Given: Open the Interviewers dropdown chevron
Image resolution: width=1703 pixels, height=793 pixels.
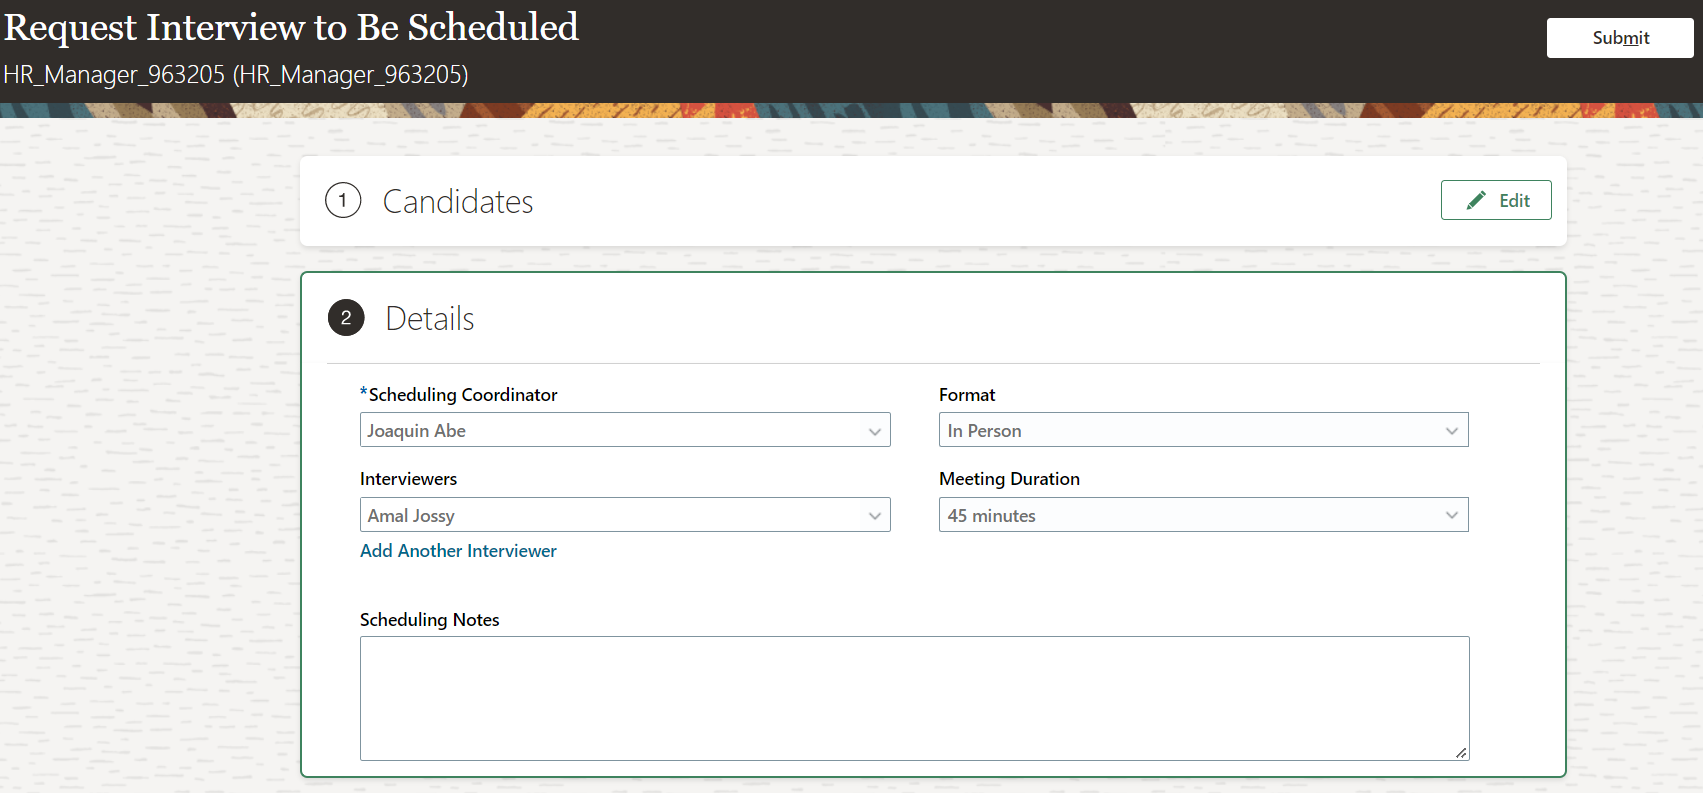Looking at the screenshot, I should [874, 516].
